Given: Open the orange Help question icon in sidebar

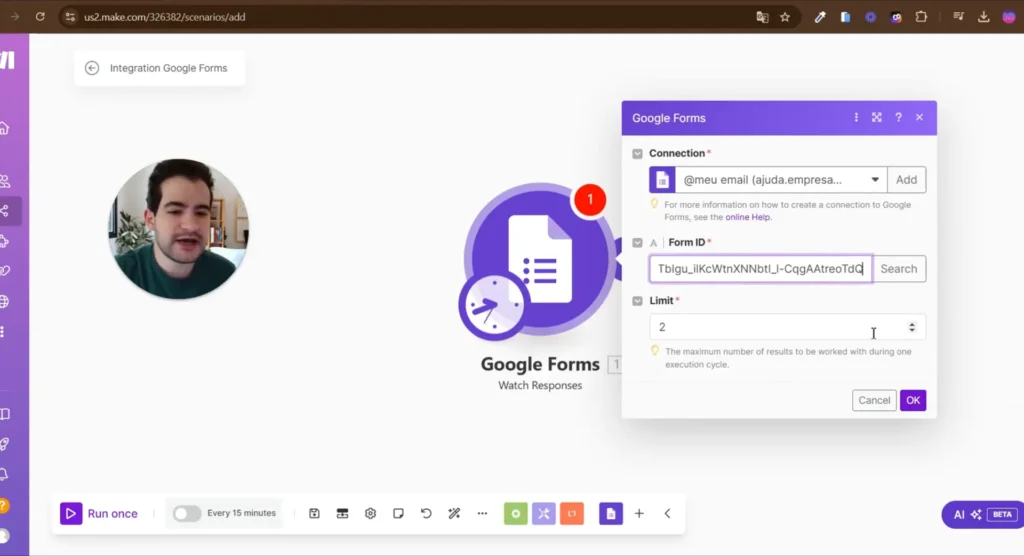Looking at the screenshot, I should click(4, 505).
